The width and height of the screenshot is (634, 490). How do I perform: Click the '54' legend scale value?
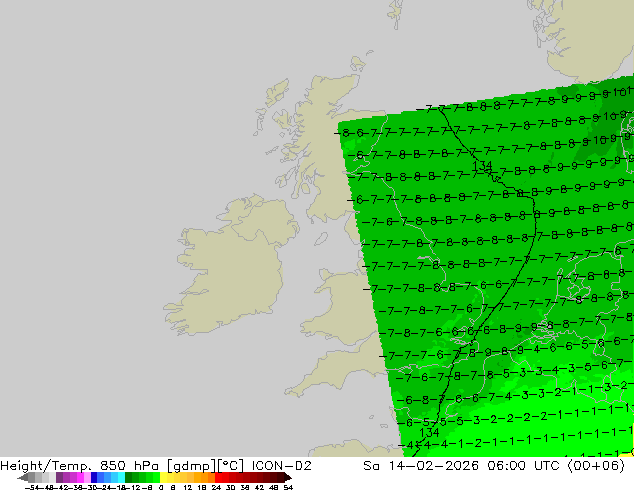tap(288, 487)
